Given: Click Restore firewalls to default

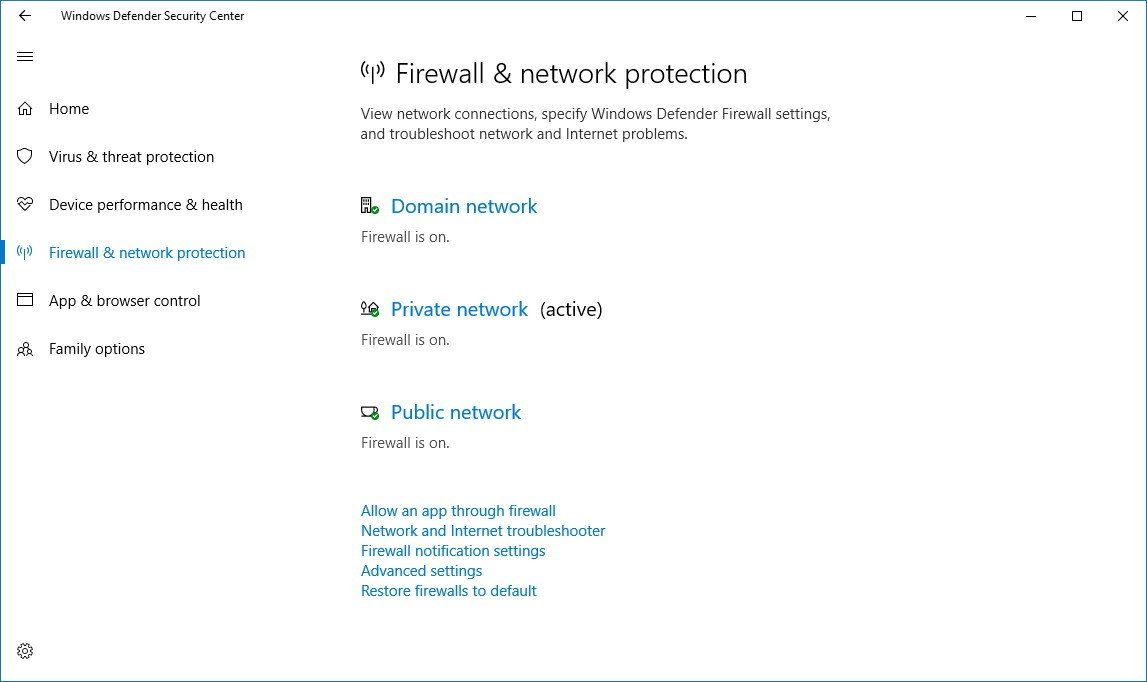Looking at the screenshot, I should click(449, 590).
